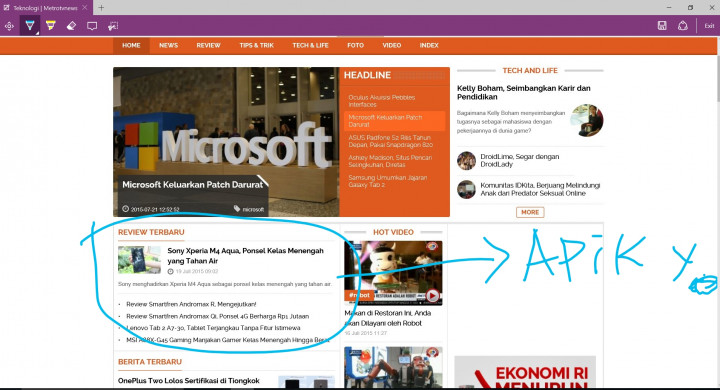Click the DroidLime round thumbnail
The image size is (720, 390).
point(466,161)
